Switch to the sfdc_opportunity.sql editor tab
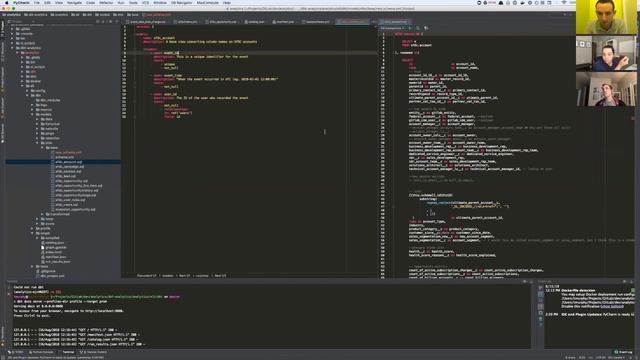The image size is (640, 360). point(222,22)
